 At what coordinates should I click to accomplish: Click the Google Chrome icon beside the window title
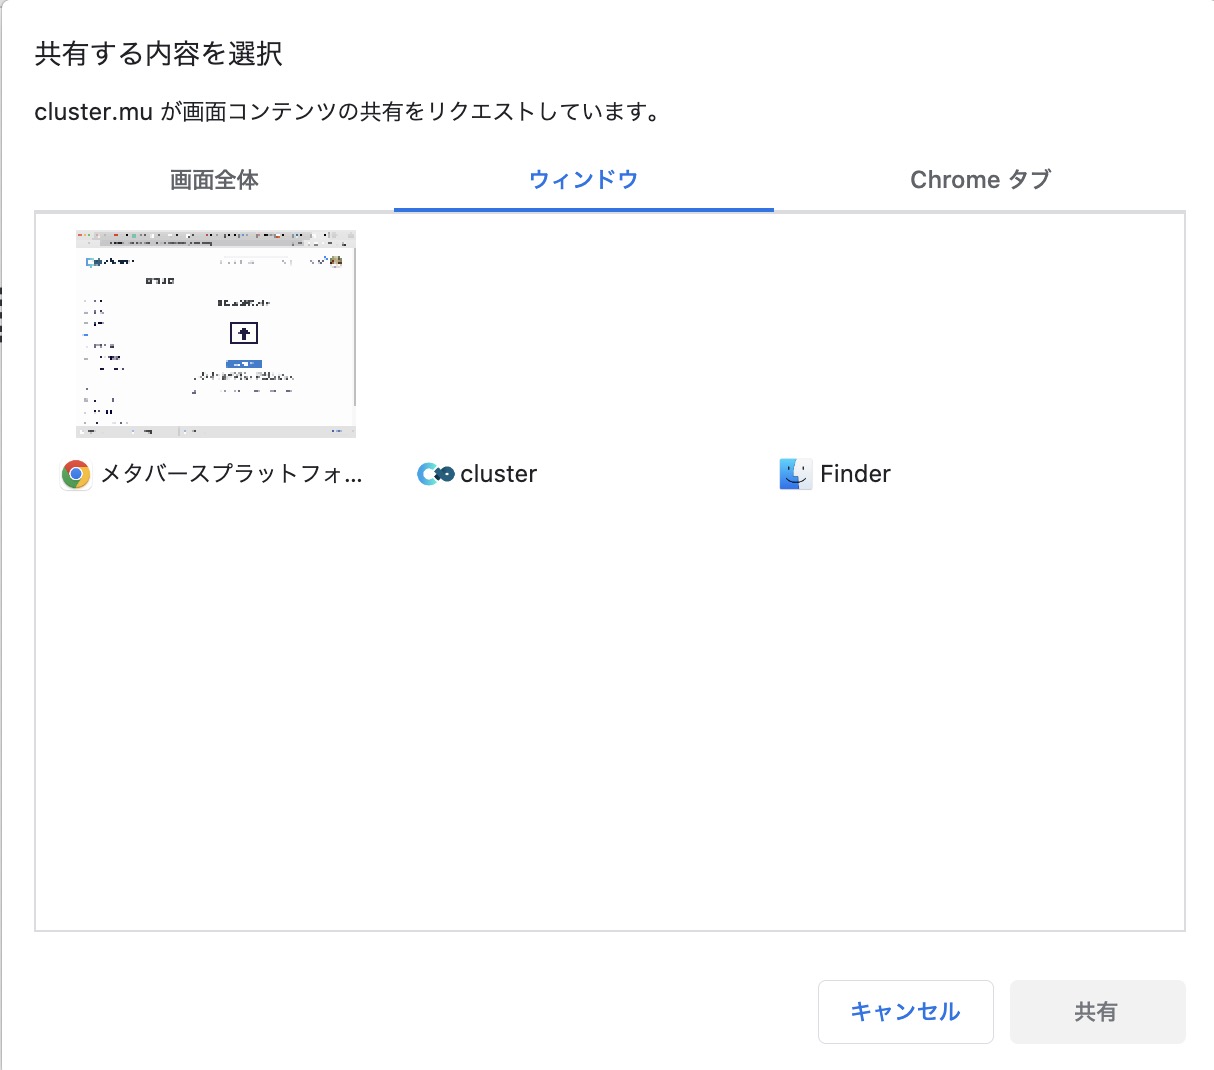pyautogui.click(x=75, y=474)
